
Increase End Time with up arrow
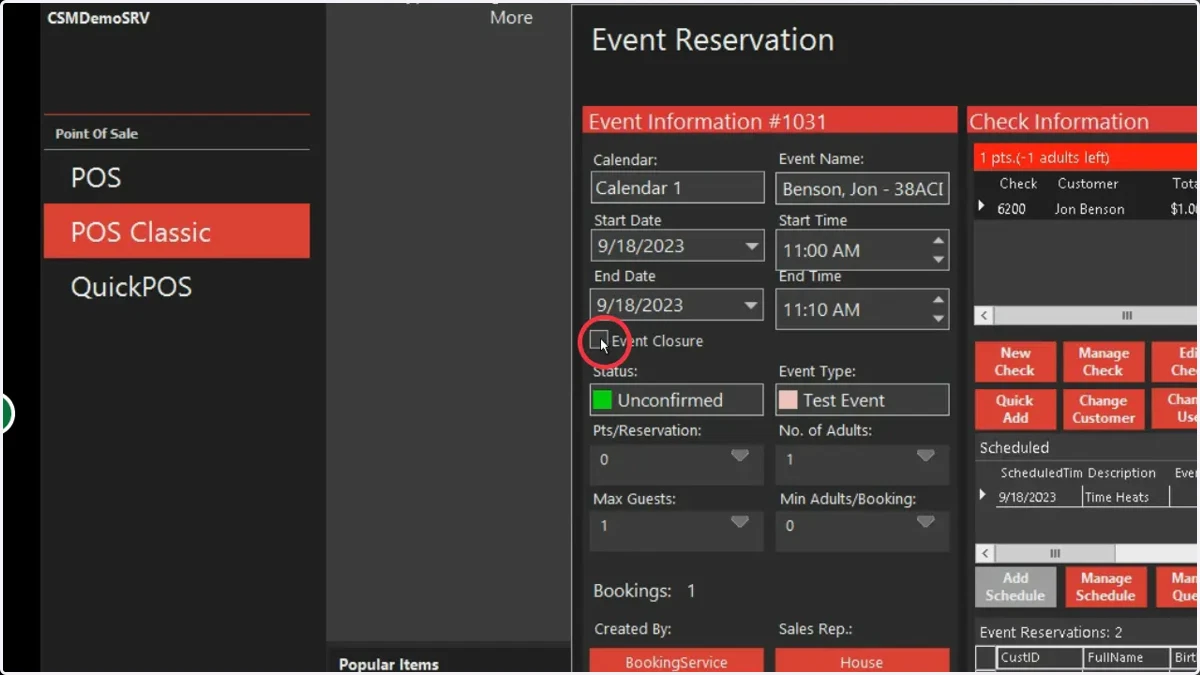coord(938,300)
